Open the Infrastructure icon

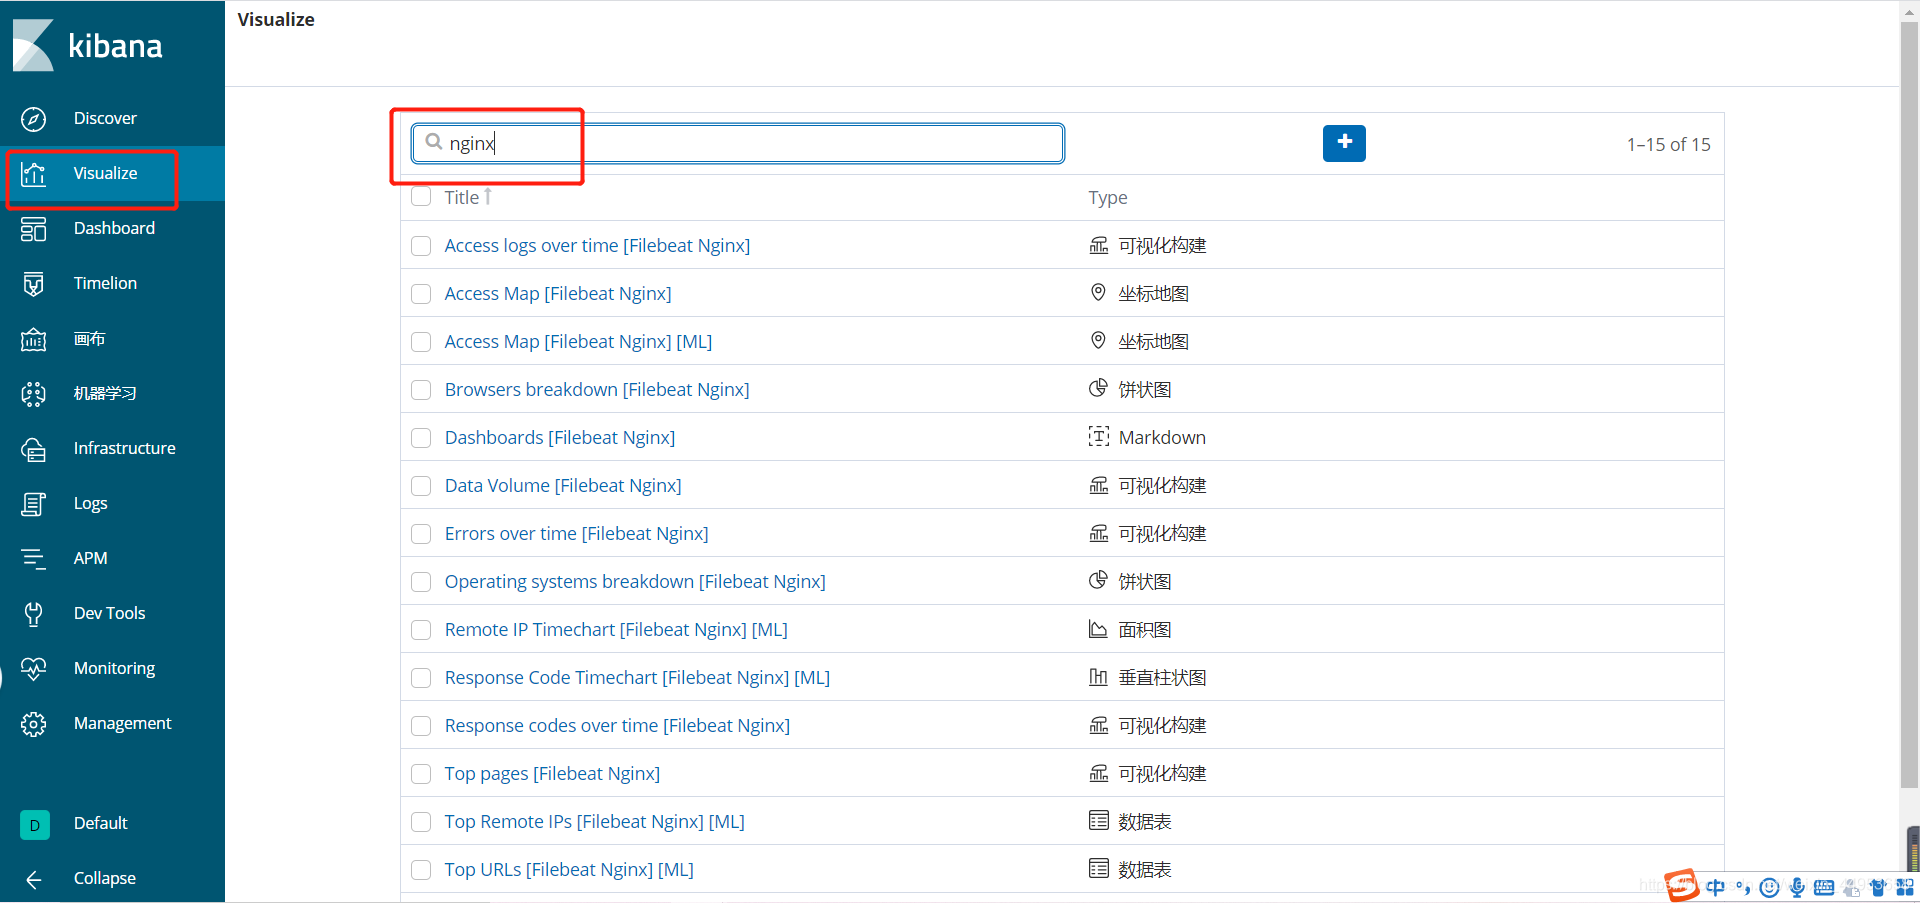click(33, 449)
